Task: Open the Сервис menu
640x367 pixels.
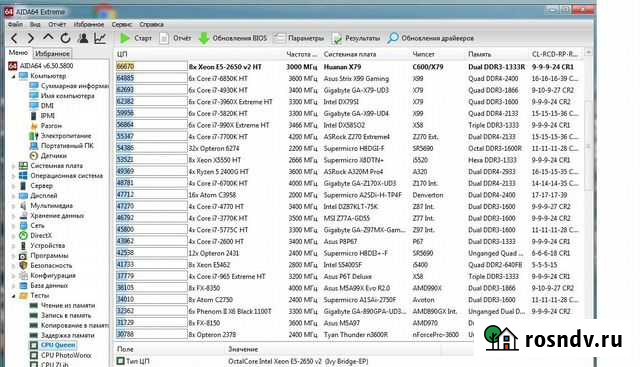Action: (x=121, y=24)
